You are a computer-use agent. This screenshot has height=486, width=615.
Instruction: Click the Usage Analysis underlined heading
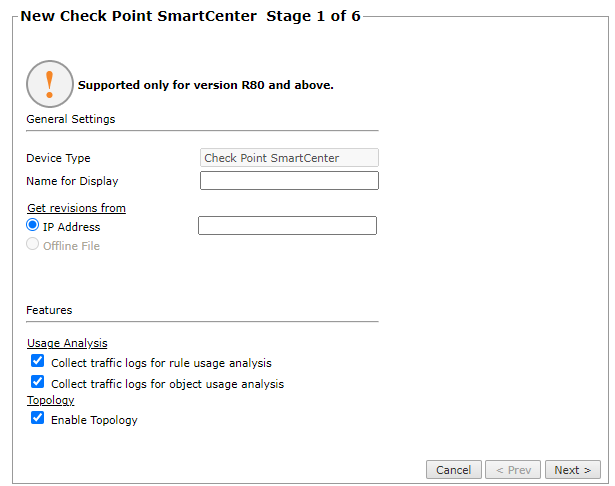click(x=67, y=343)
